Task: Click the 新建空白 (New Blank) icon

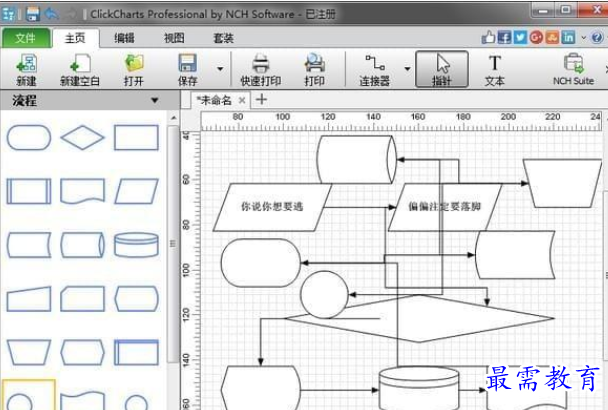Action: point(80,69)
